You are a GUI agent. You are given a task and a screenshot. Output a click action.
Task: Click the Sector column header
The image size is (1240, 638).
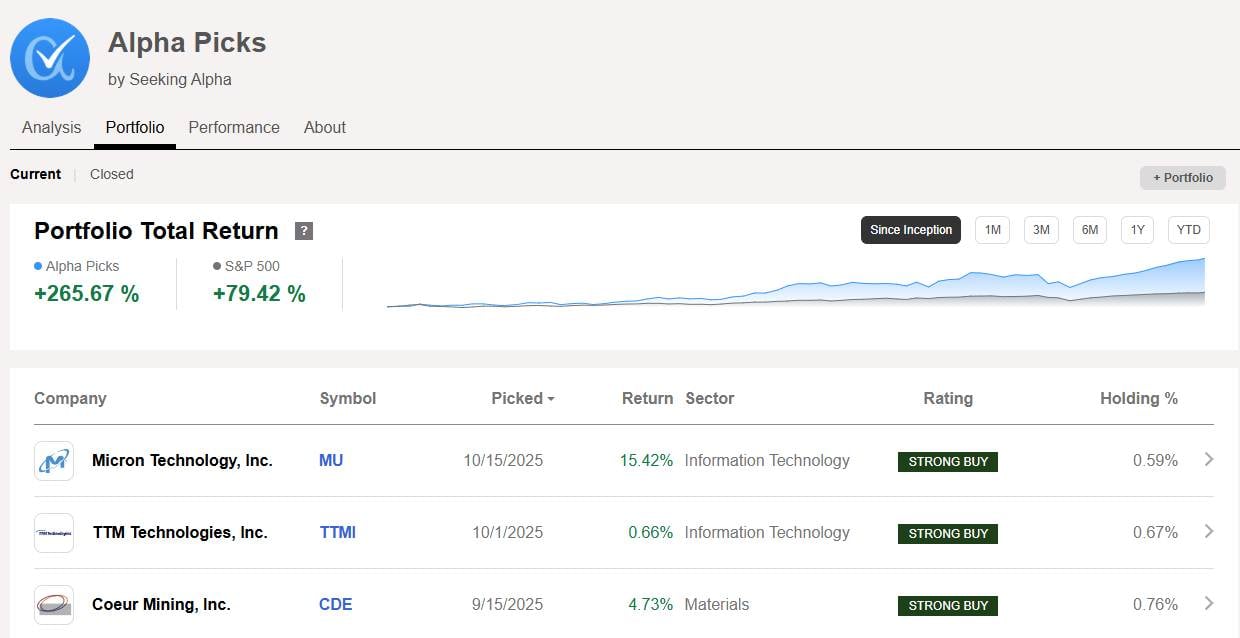point(710,398)
